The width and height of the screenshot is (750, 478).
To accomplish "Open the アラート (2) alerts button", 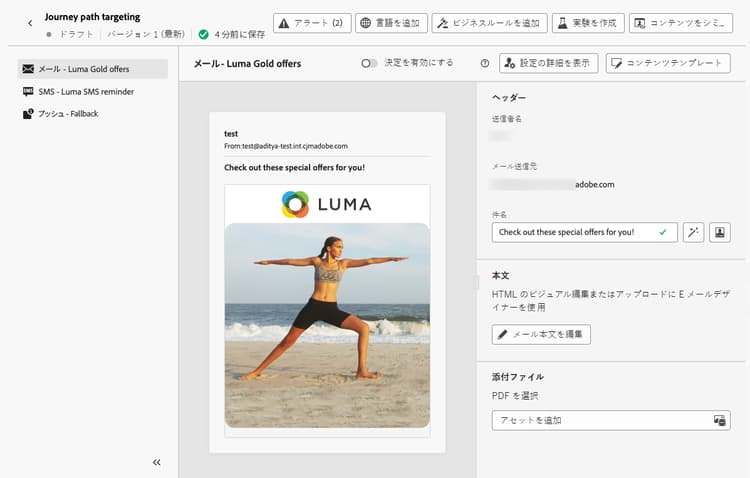I will [312, 23].
